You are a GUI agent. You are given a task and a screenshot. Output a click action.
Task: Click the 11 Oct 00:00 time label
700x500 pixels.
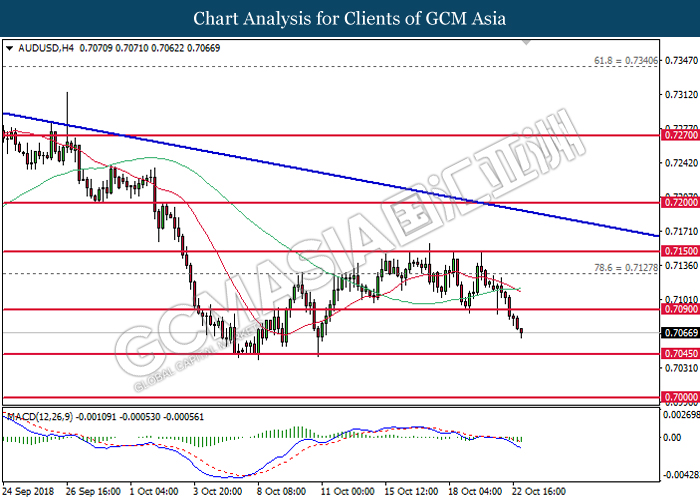[x=348, y=492]
